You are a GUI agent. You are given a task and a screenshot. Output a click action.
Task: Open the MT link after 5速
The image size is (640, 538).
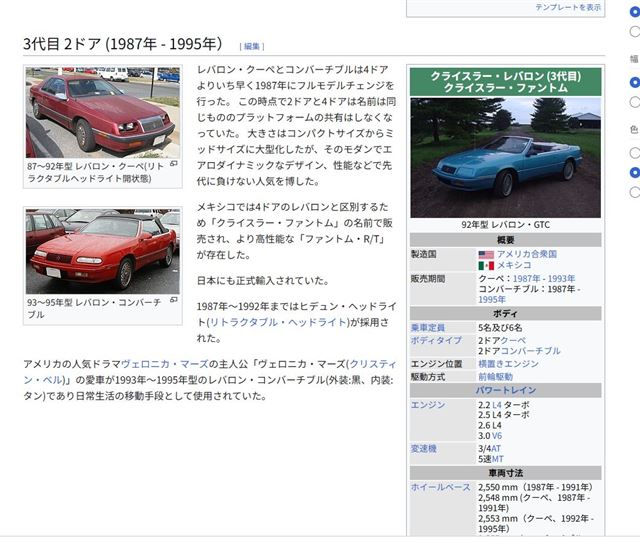pyautogui.click(x=498, y=459)
